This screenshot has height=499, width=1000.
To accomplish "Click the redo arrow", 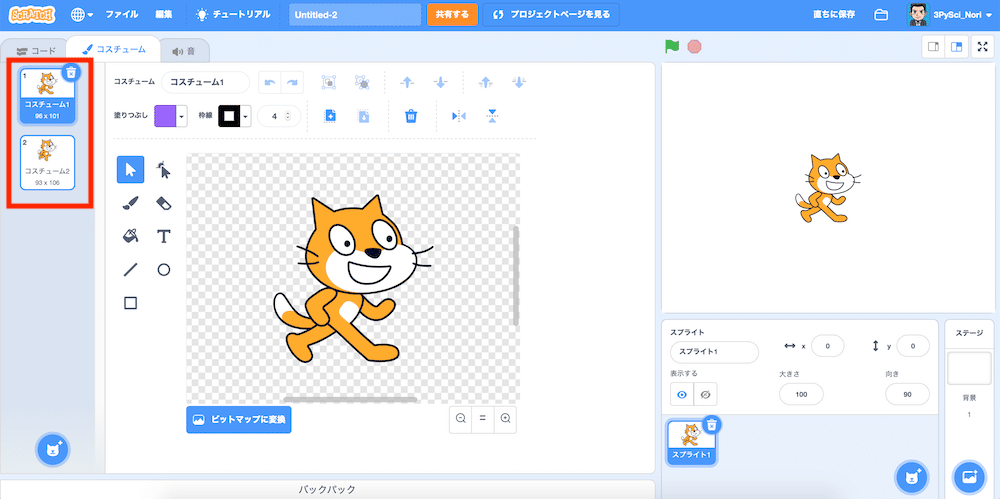I will [x=292, y=82].
